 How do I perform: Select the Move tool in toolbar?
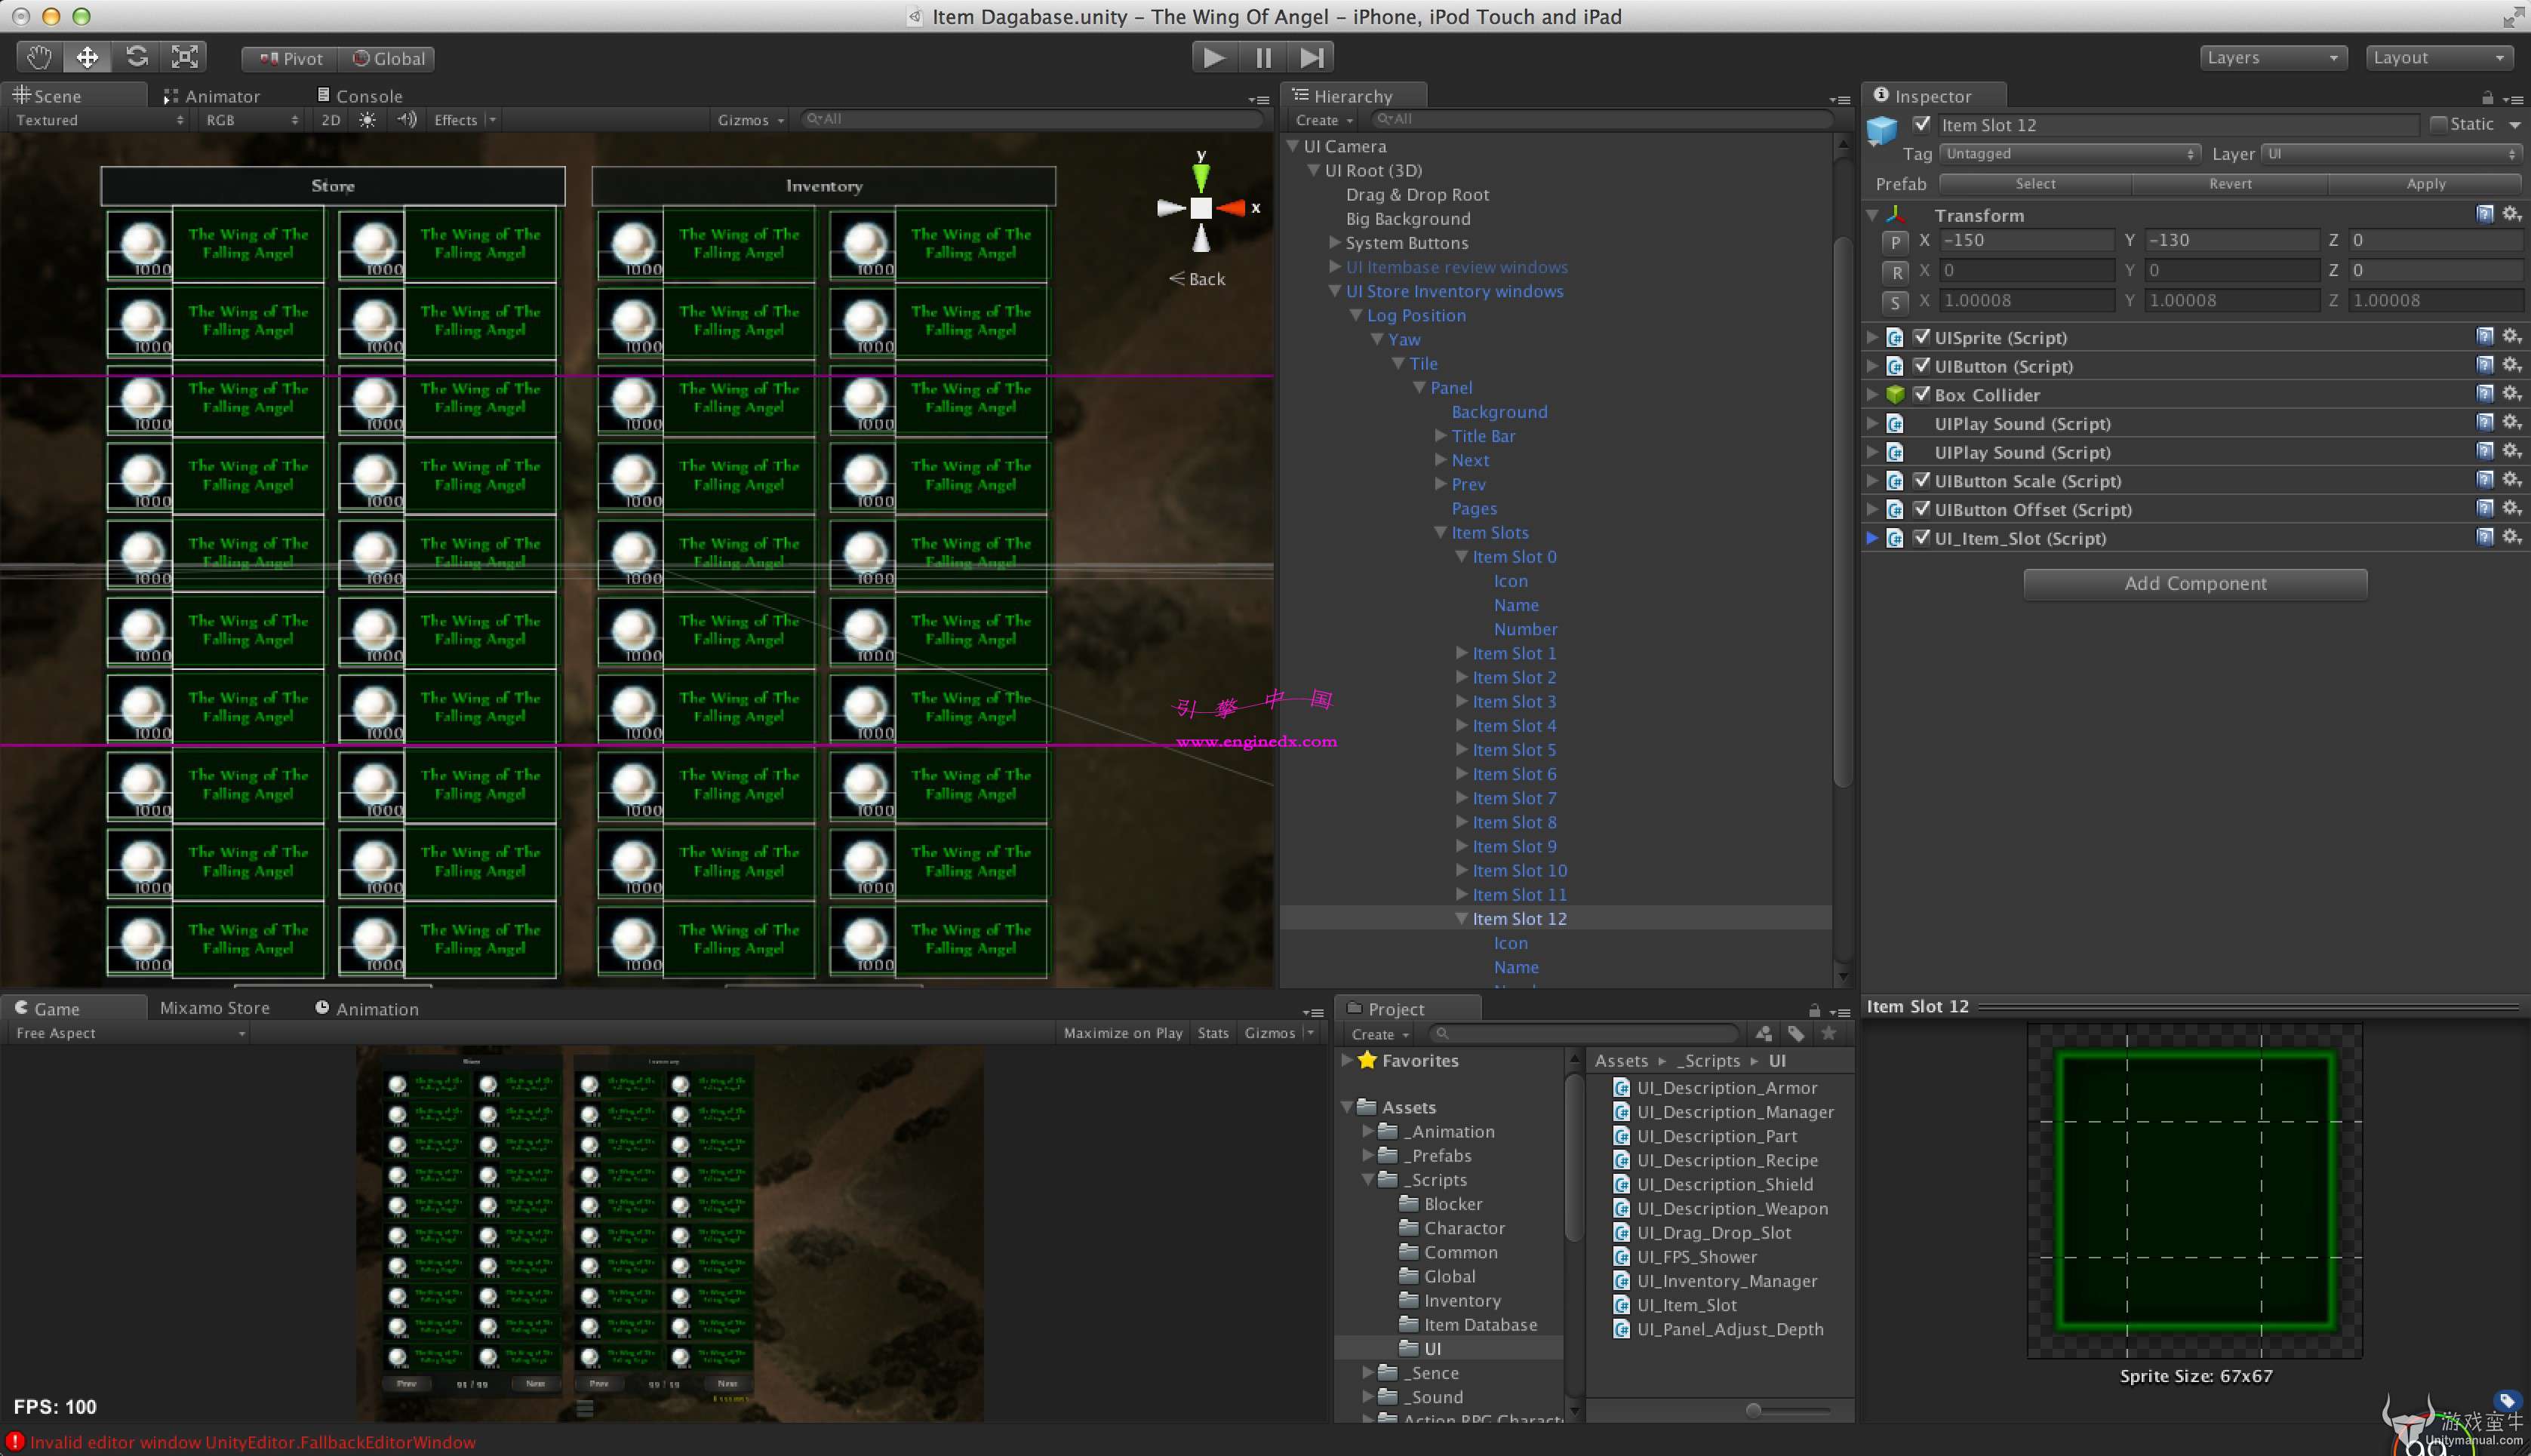tap(87, 57)
